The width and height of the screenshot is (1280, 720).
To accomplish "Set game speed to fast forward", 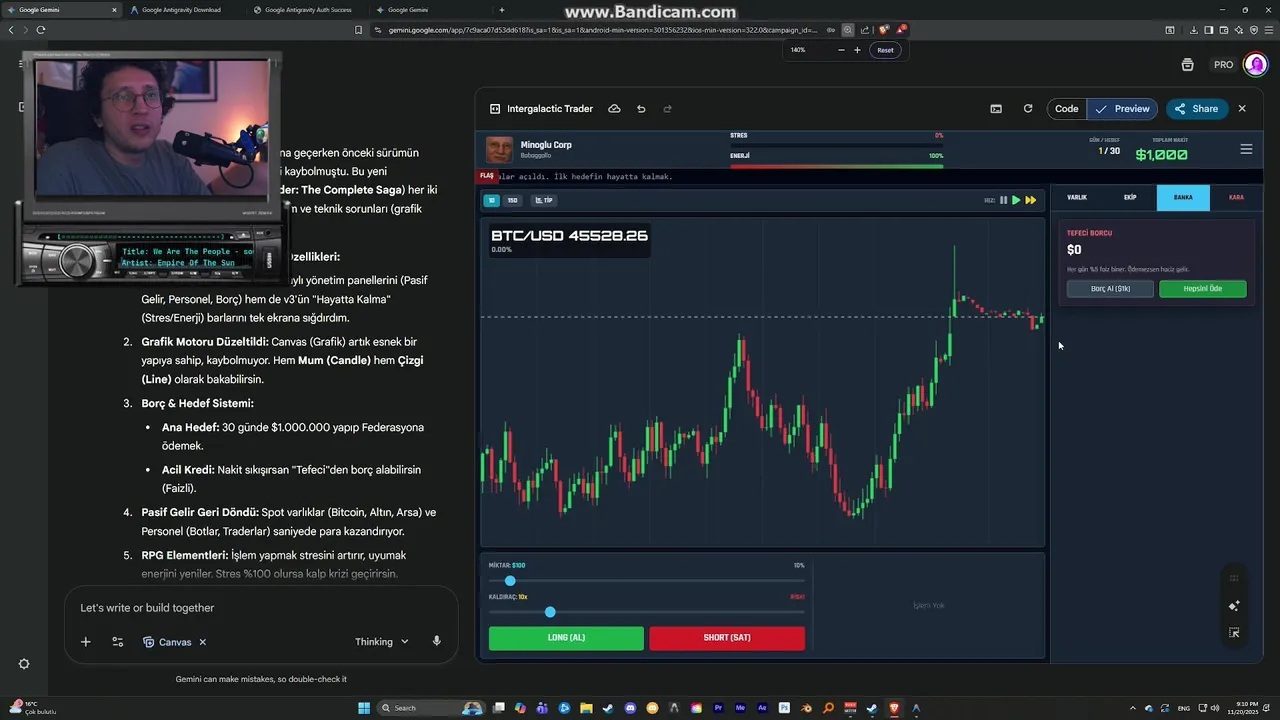I will 1030,200.
